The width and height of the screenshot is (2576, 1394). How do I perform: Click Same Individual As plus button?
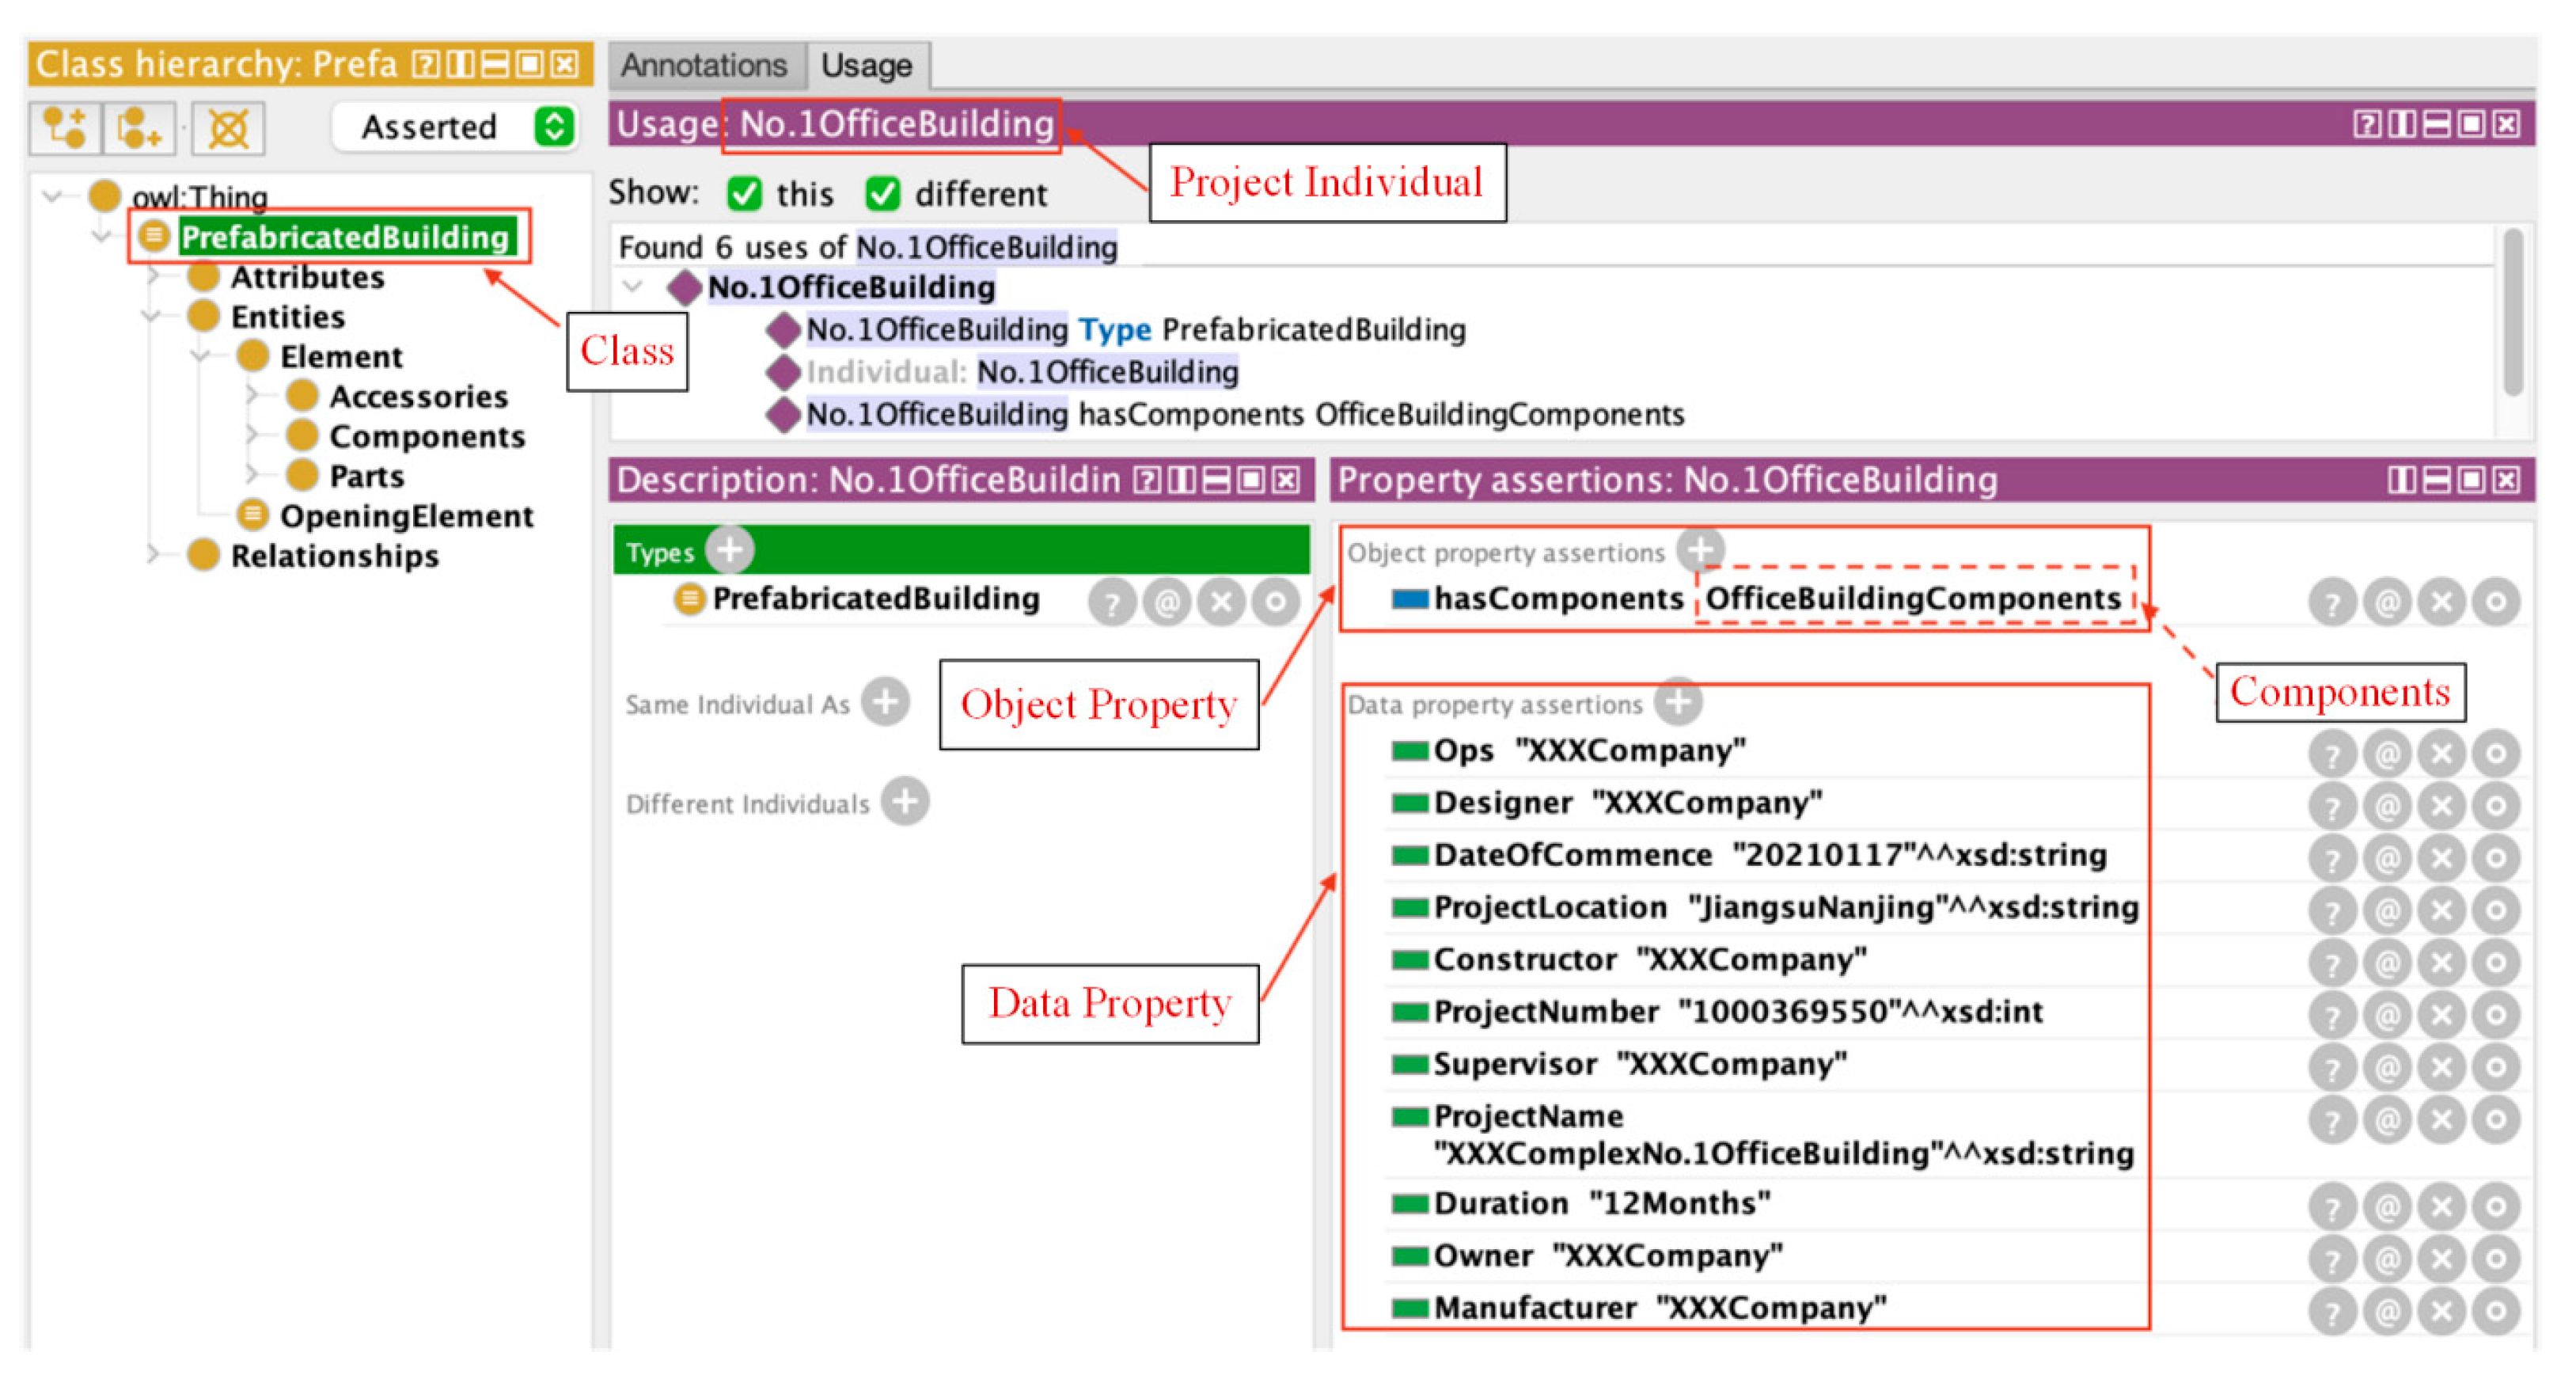[x=885, y=702]
